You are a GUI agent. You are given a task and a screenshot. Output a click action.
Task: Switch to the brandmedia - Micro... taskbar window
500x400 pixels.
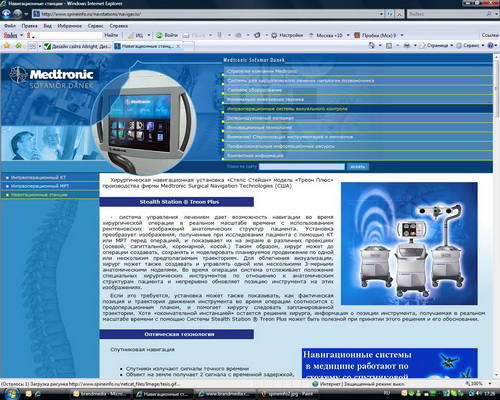coord(100,394)
